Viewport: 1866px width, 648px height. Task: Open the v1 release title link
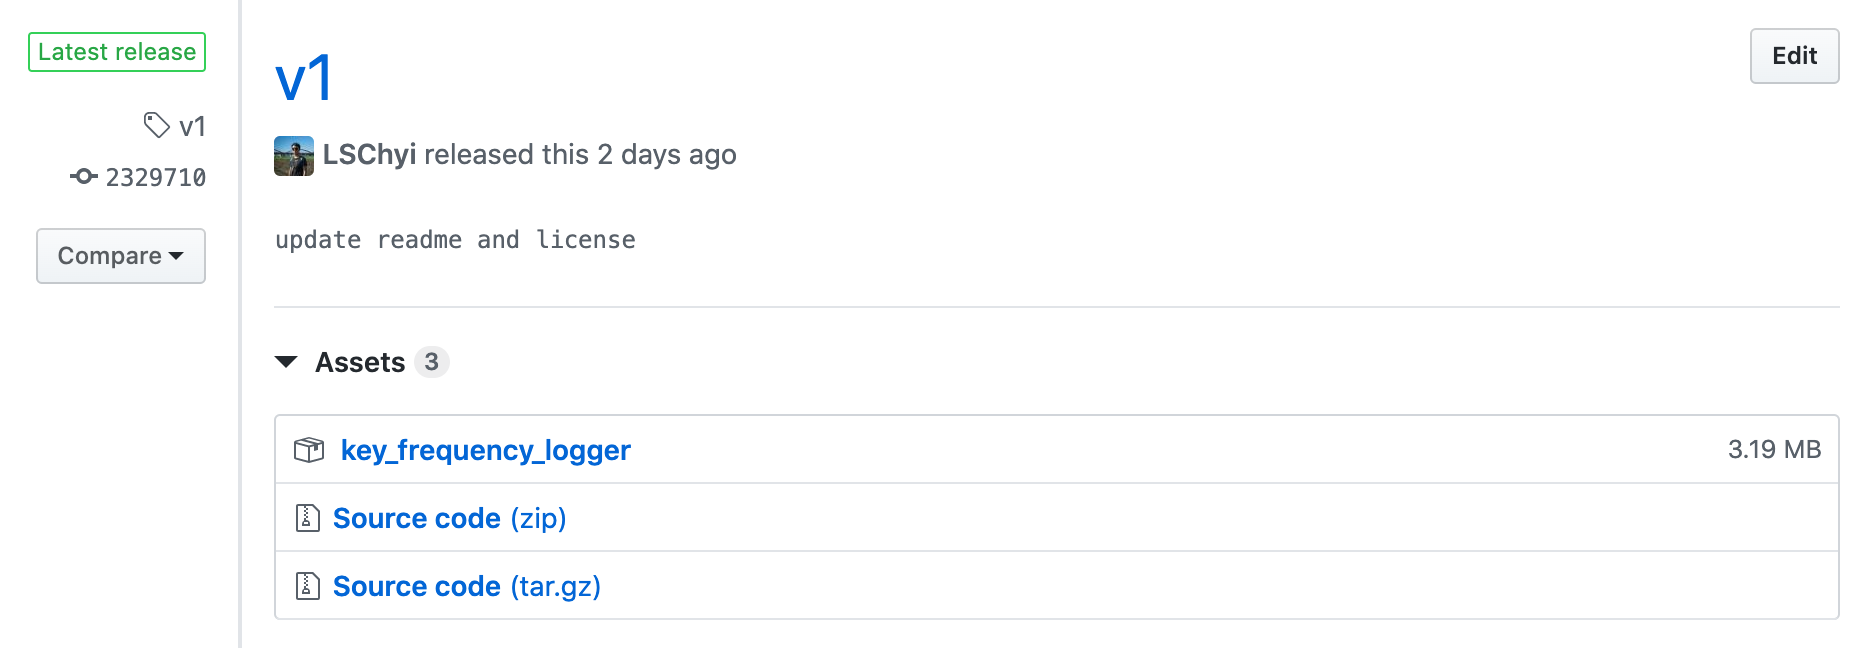(304, 79)
